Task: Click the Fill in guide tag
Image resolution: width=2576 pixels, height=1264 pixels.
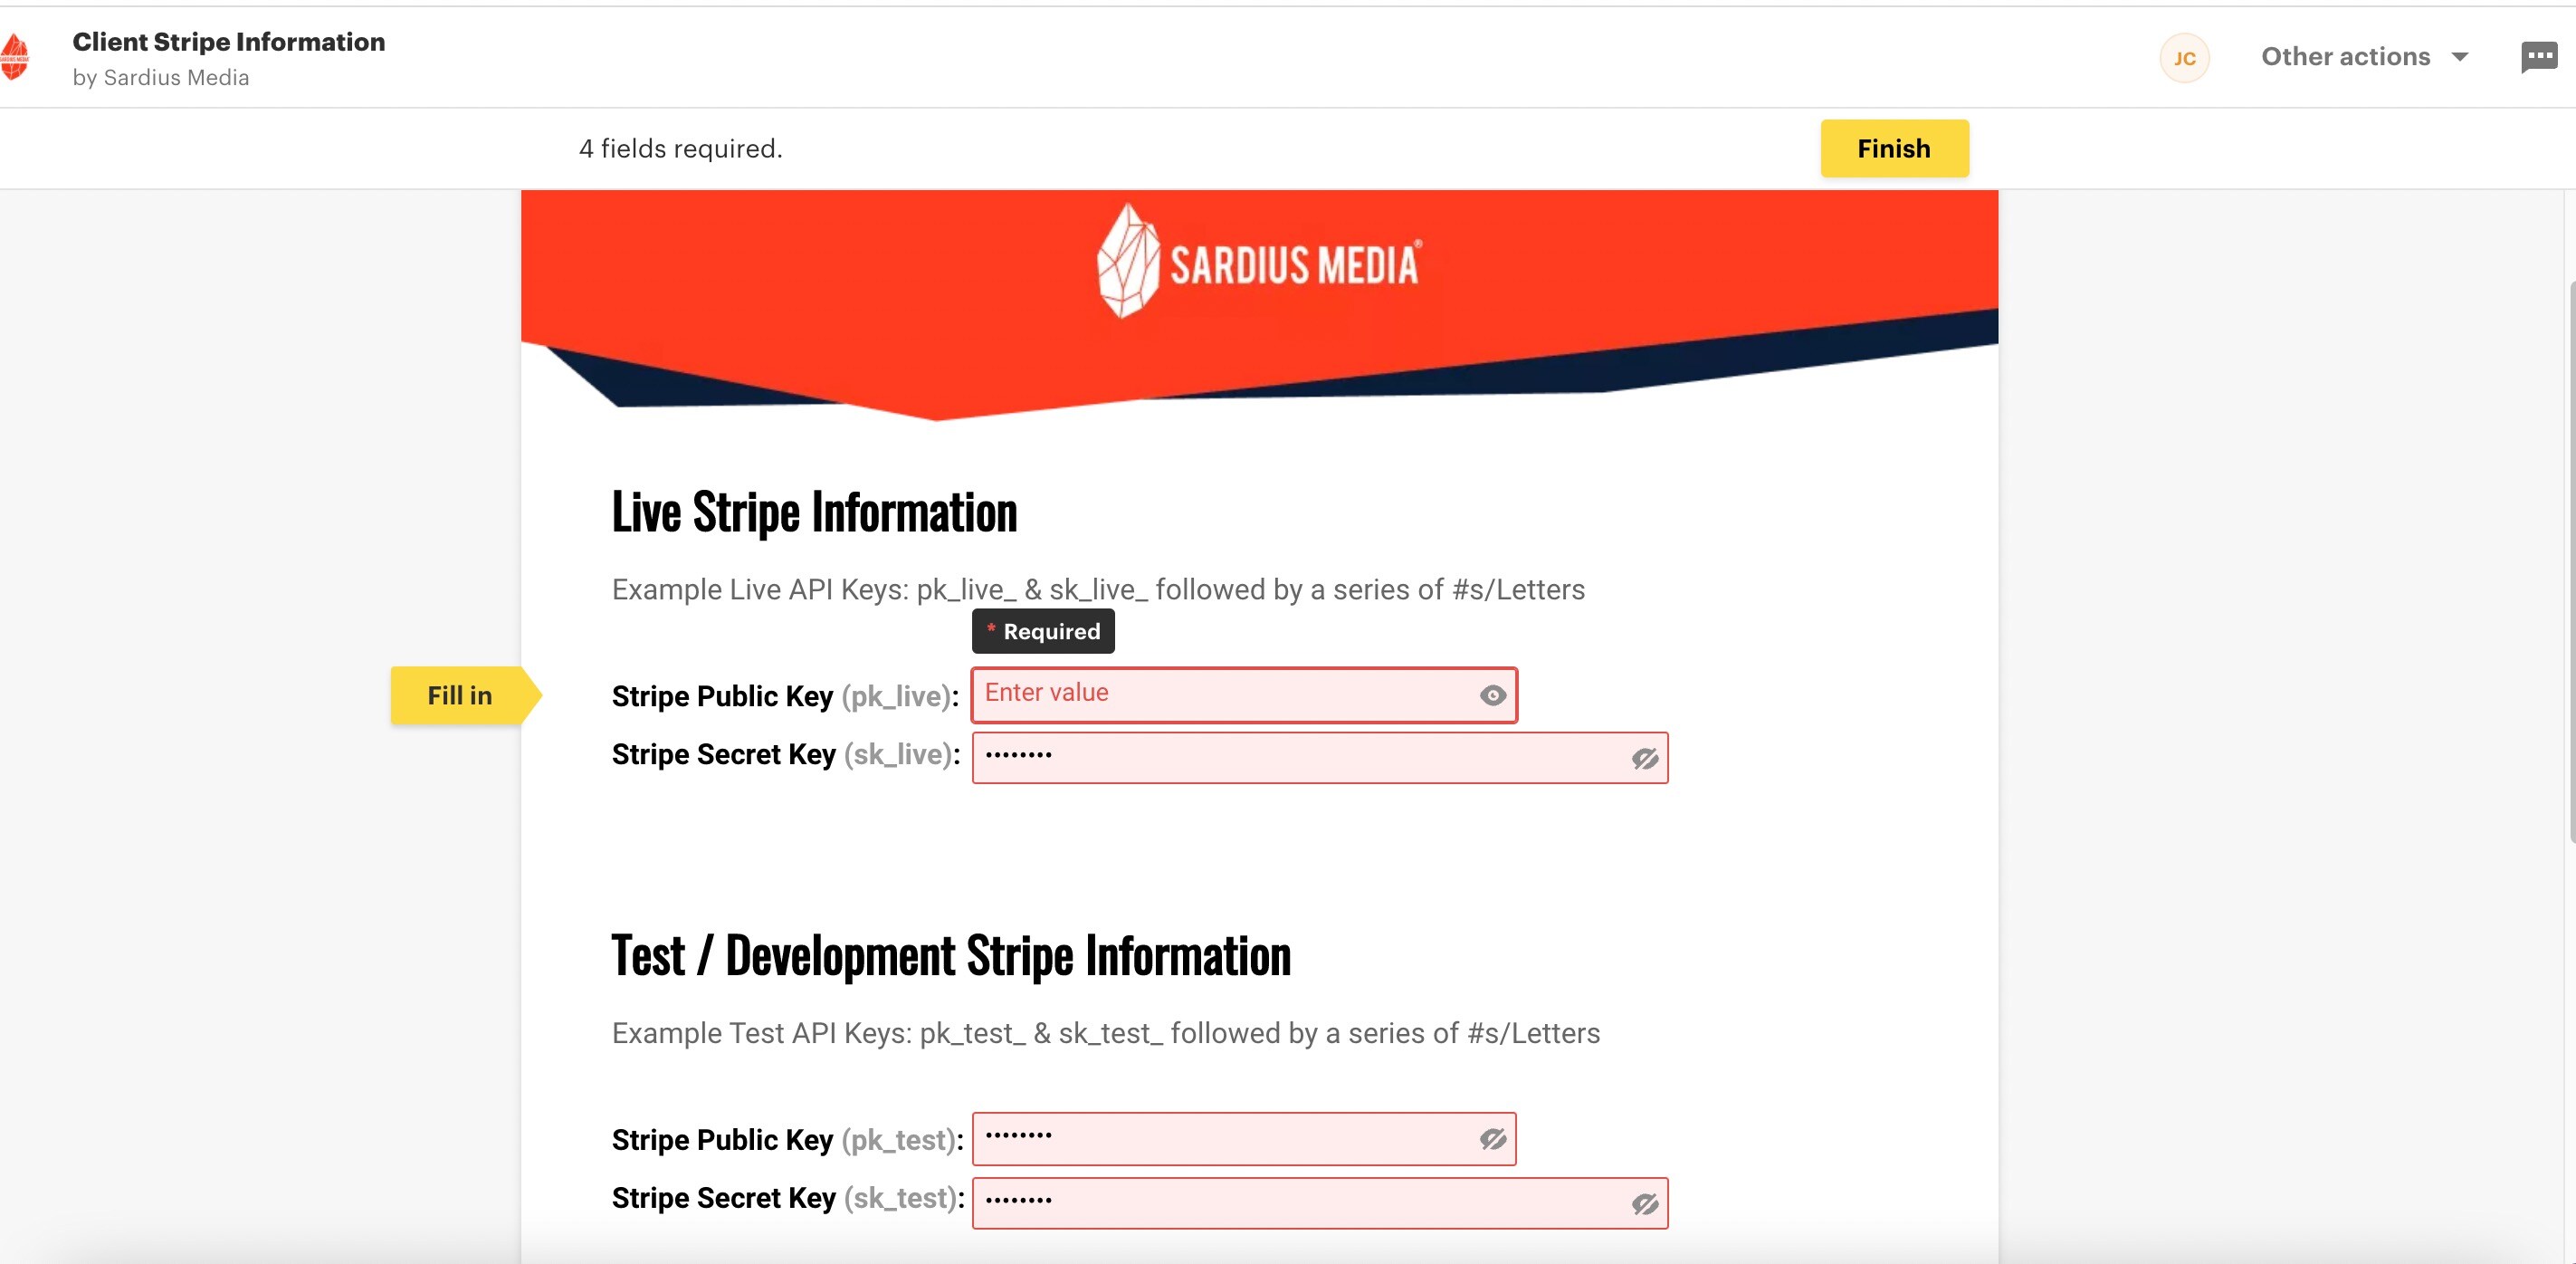Action: coord(465,695)
